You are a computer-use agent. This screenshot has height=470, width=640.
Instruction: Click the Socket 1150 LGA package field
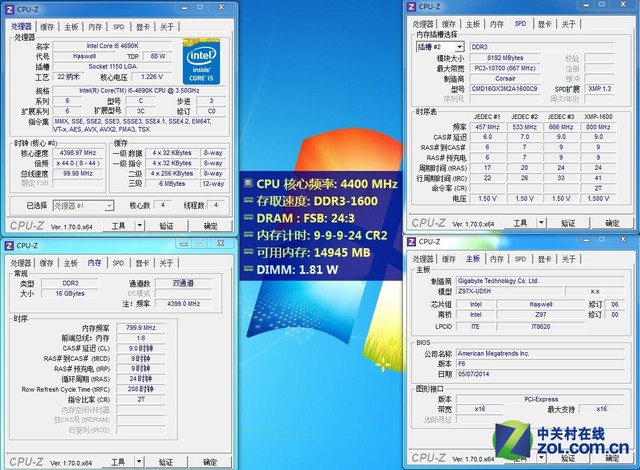[x=112, y=67]
